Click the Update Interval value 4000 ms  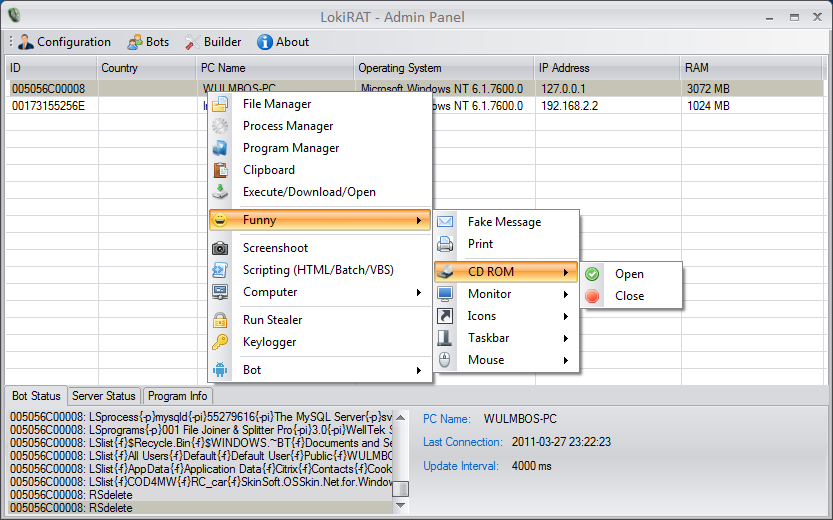point(531,466)
